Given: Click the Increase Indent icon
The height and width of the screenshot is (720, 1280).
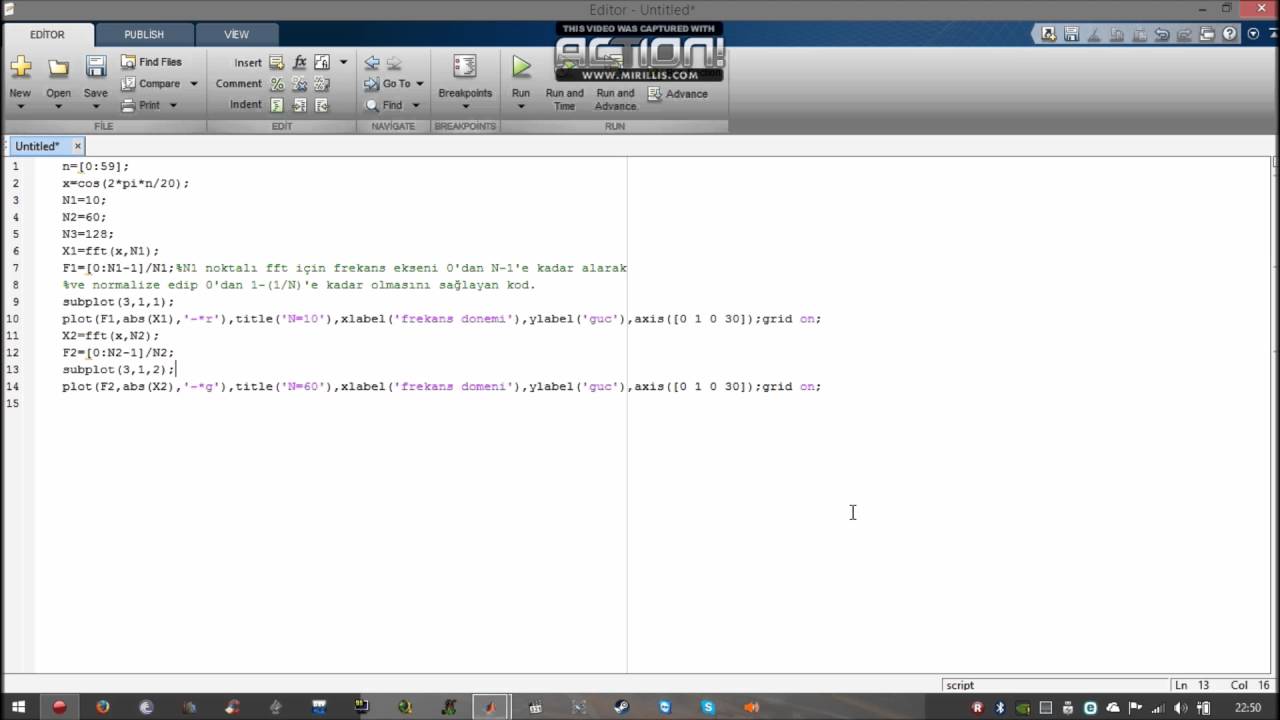Looking at the screenshot, I should 299,105.
